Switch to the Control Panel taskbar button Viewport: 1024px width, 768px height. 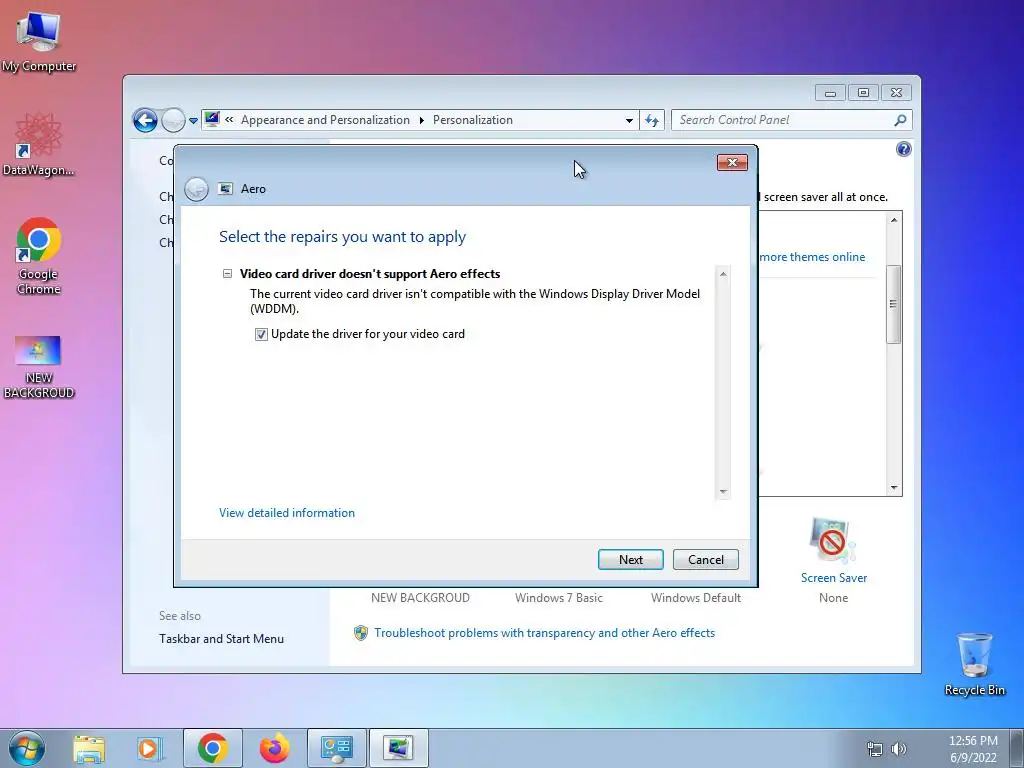pos(336,748)
